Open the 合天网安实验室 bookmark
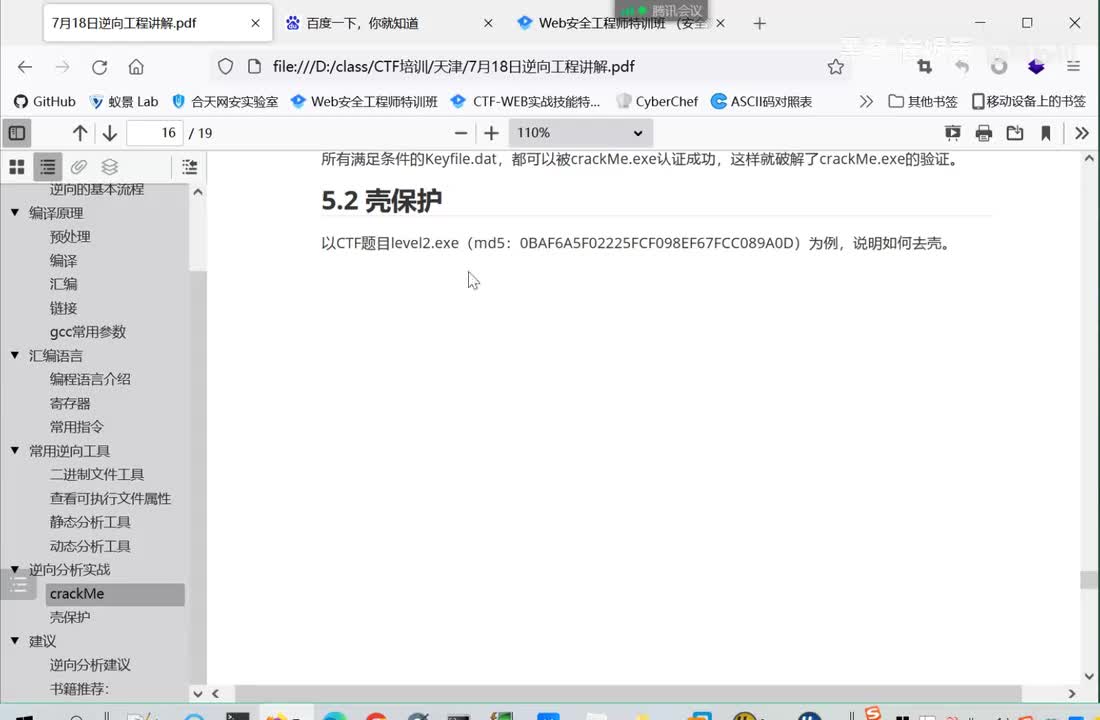The image size is (1100, 720). 225,102
